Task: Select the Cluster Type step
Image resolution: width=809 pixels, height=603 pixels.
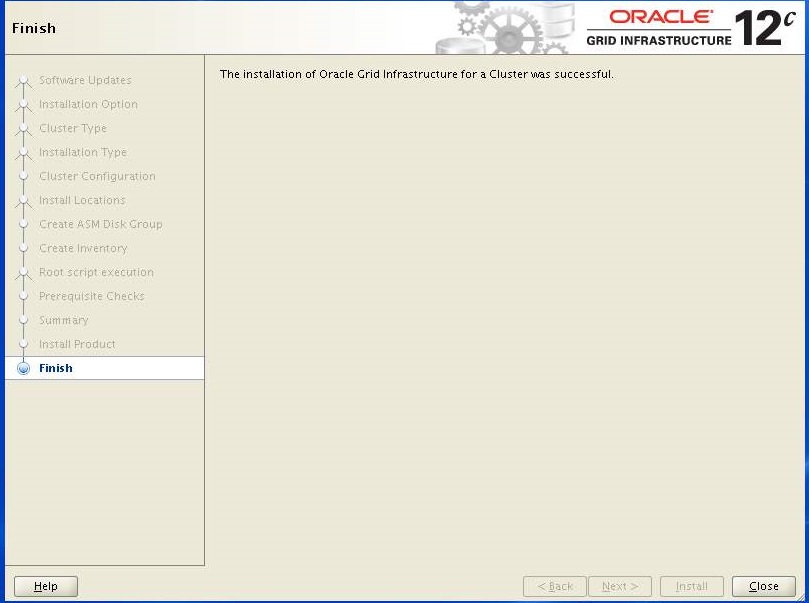Action: [x=73, y=128]
